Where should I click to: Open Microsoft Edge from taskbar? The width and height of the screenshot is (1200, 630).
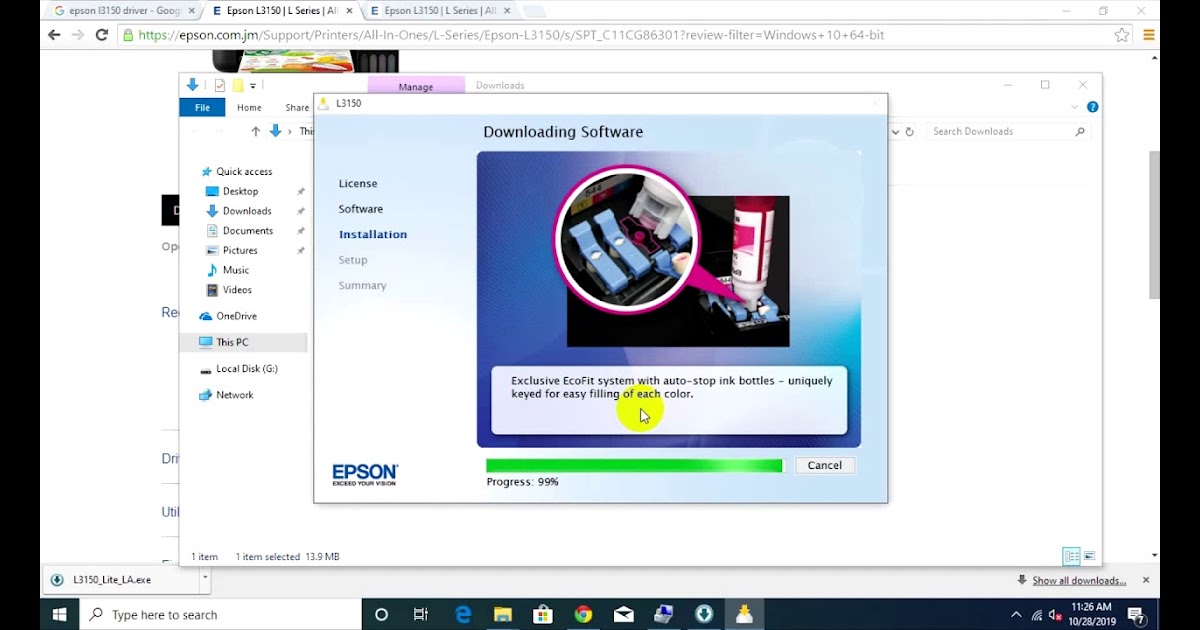coord(463,614)
